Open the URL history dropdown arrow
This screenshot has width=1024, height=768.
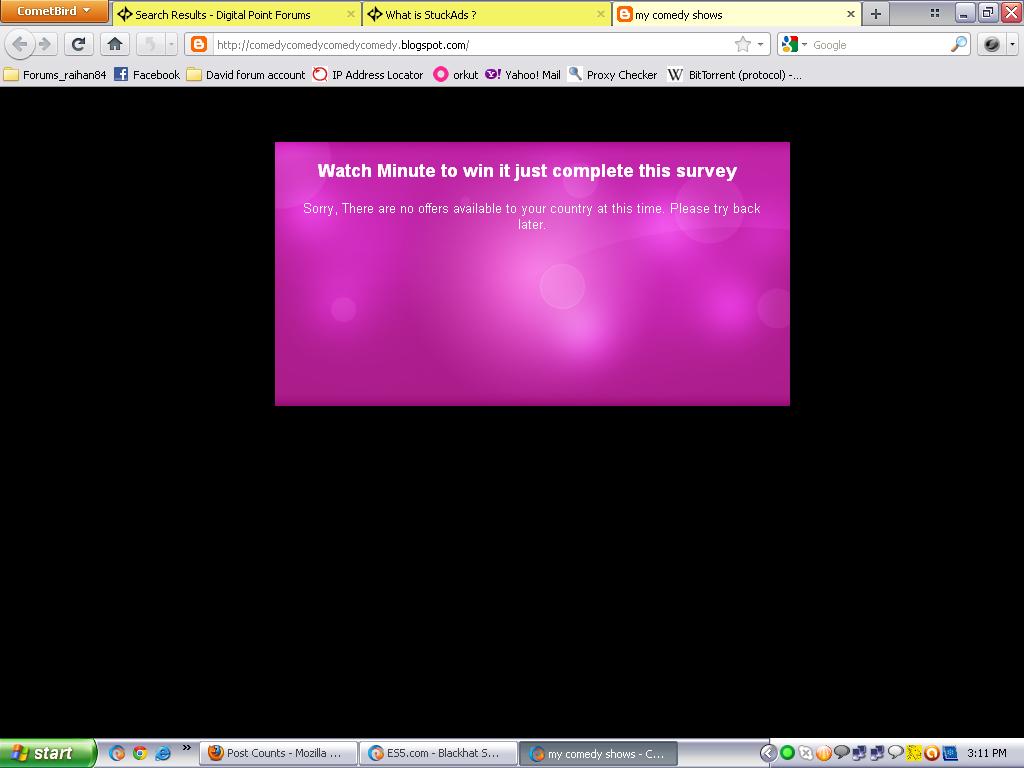[761, 44]
